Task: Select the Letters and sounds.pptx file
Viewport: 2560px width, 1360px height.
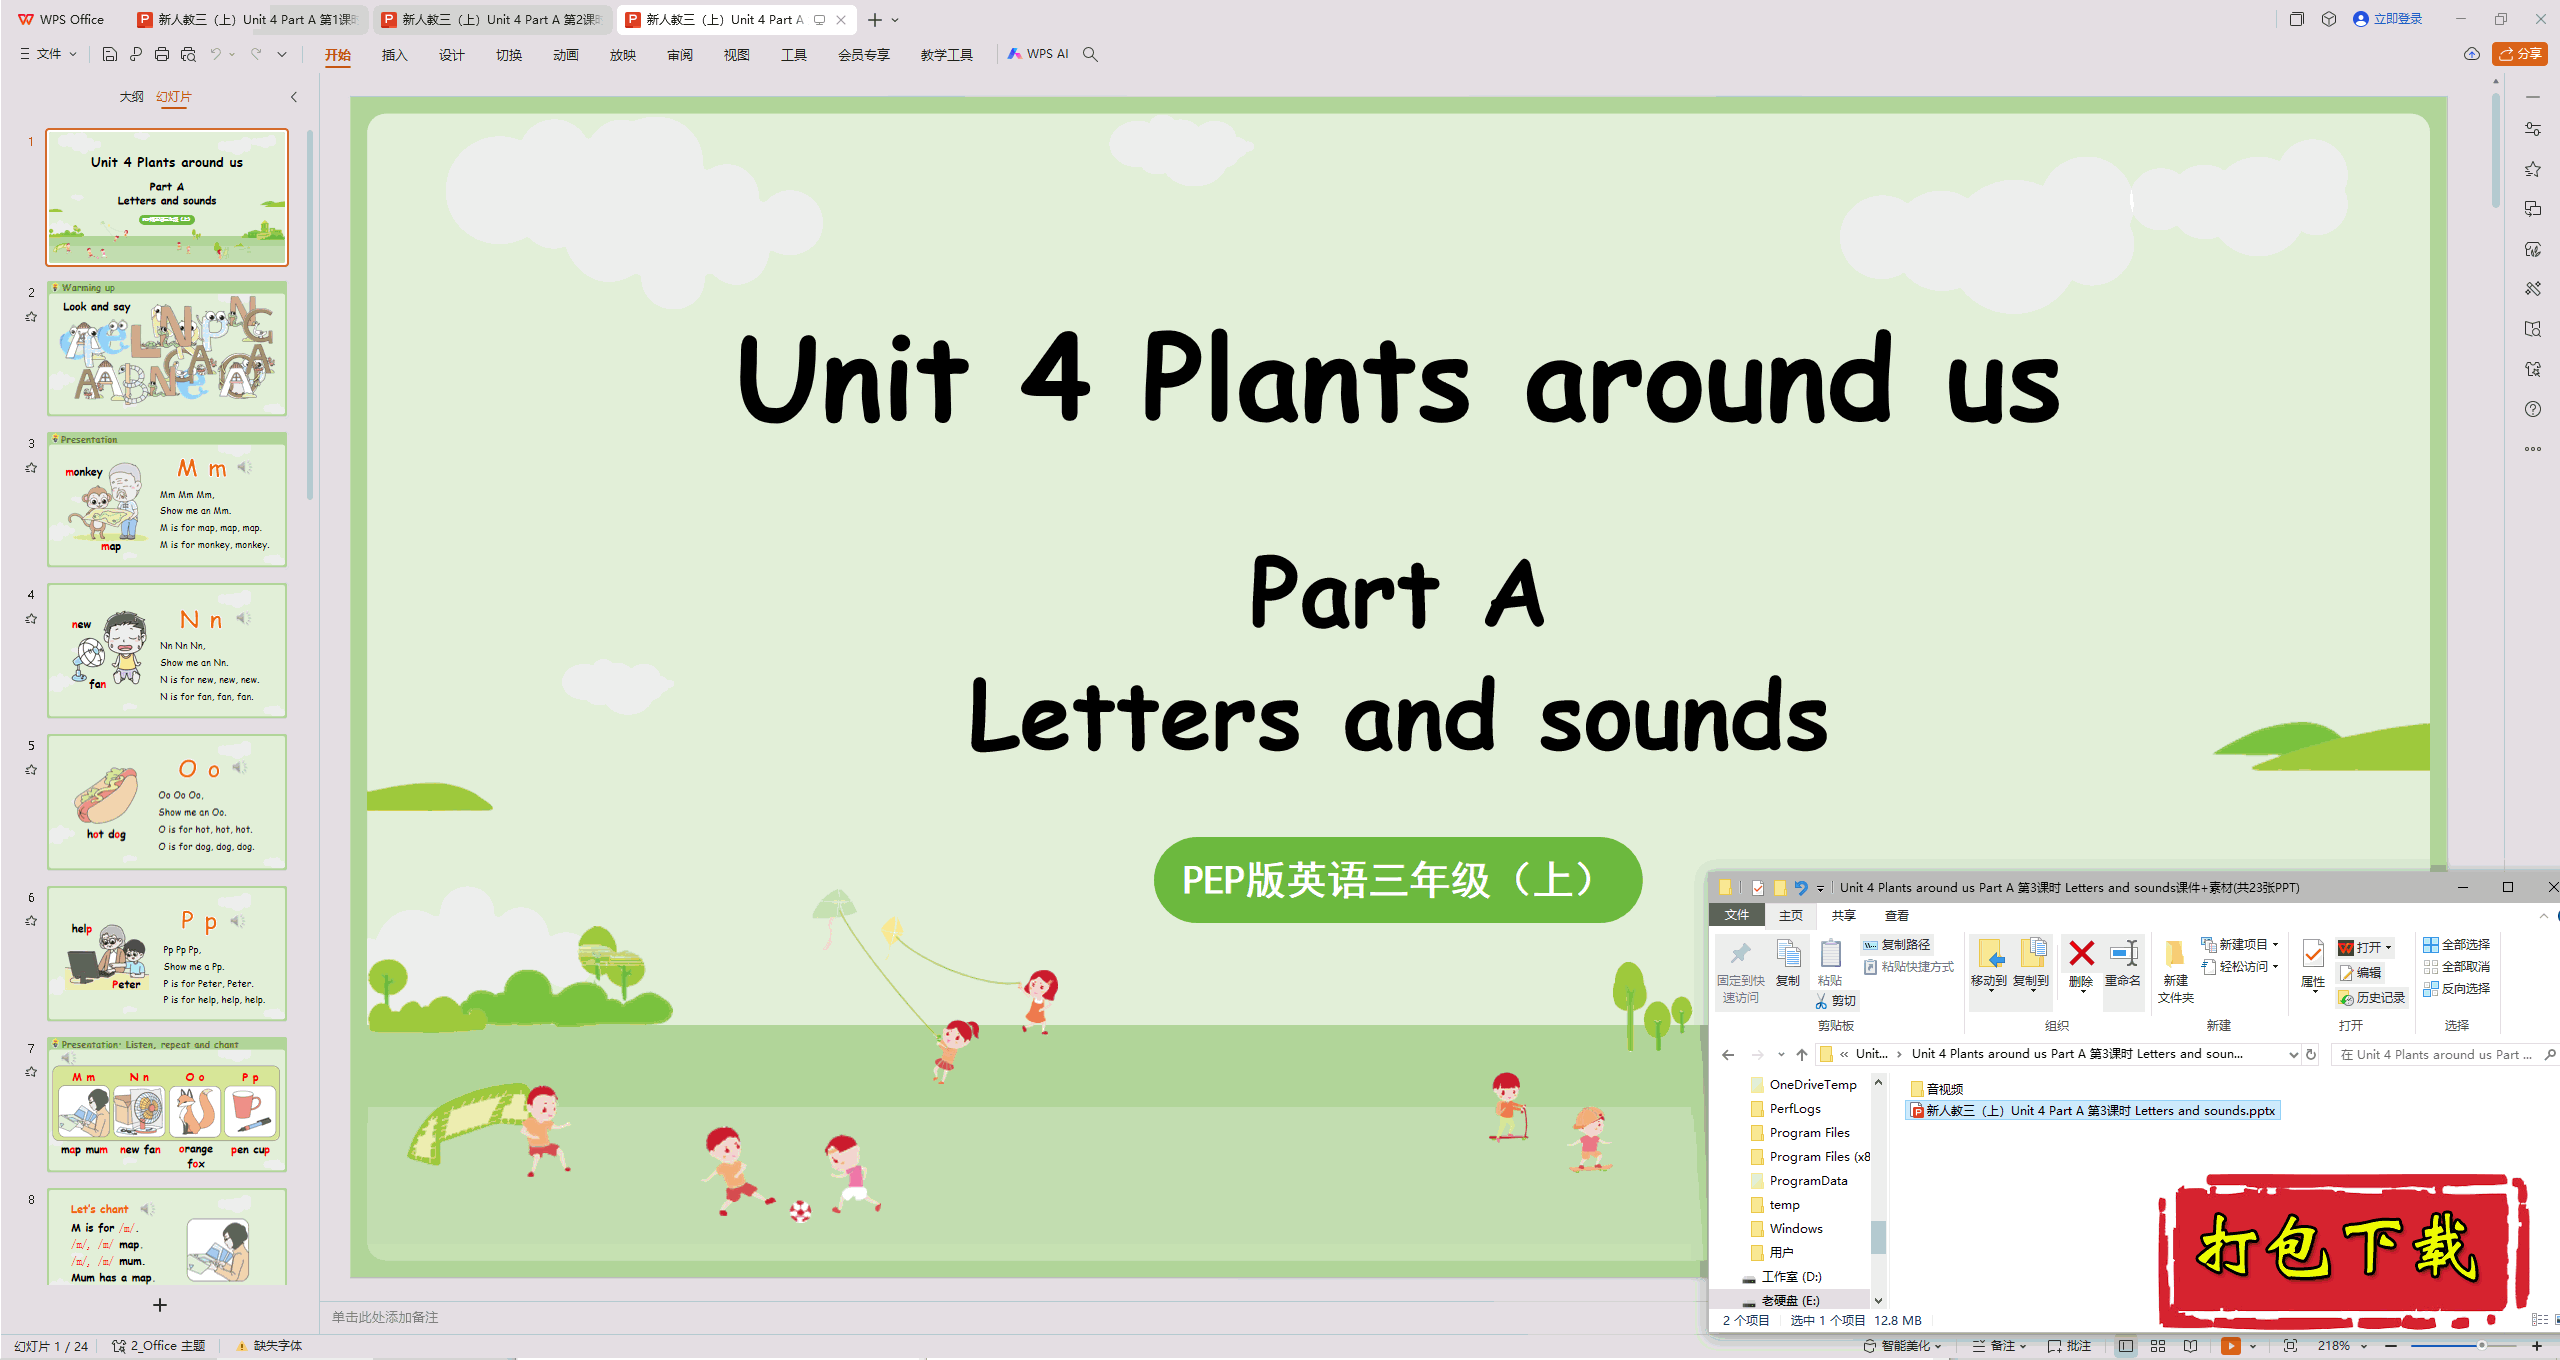Action: (2093, 1111)
